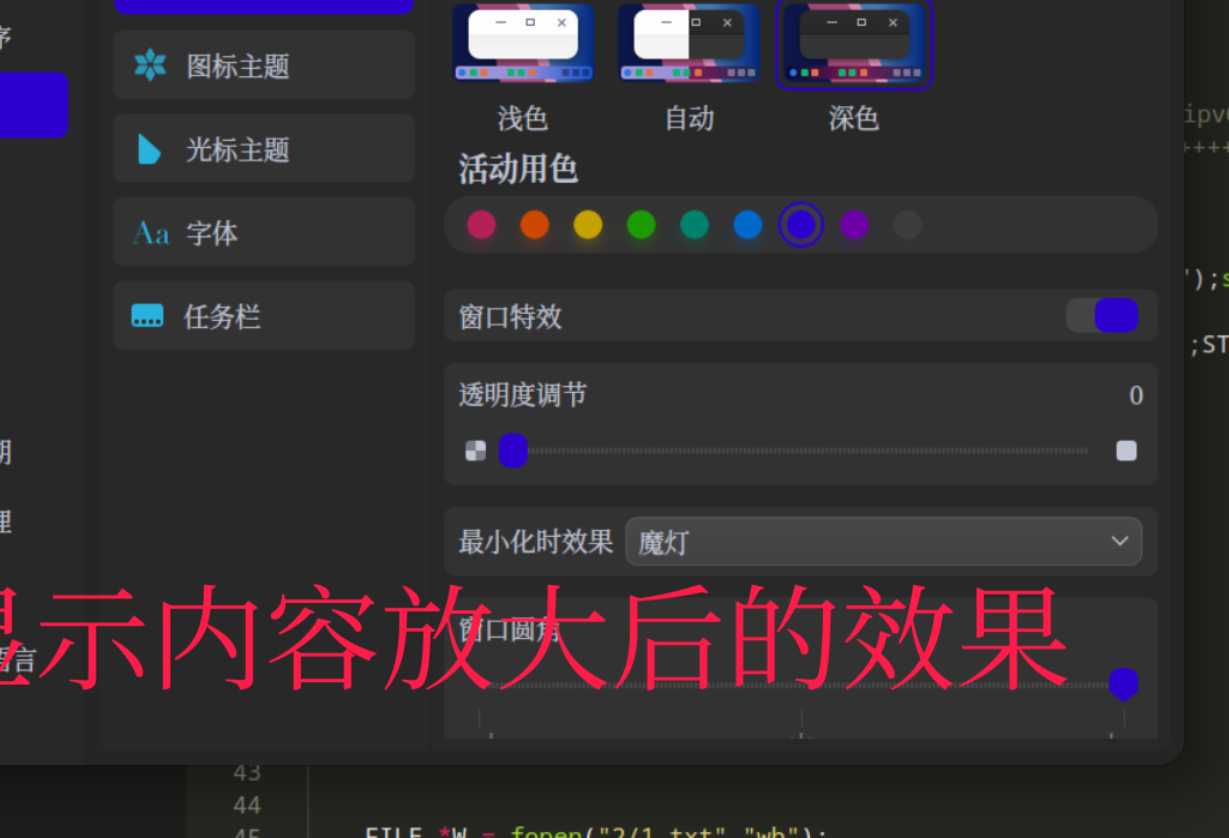Open the 任务栏 (taskbar) settings
This screenshot has height=838, width=1229.
point(263,315)
